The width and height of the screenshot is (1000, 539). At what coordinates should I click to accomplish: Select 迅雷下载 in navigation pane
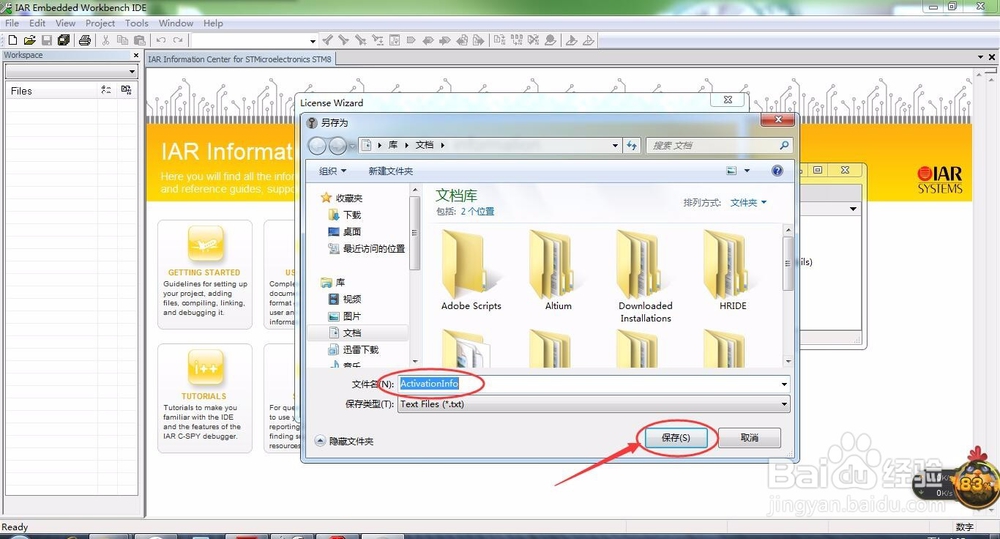[354, 350]
